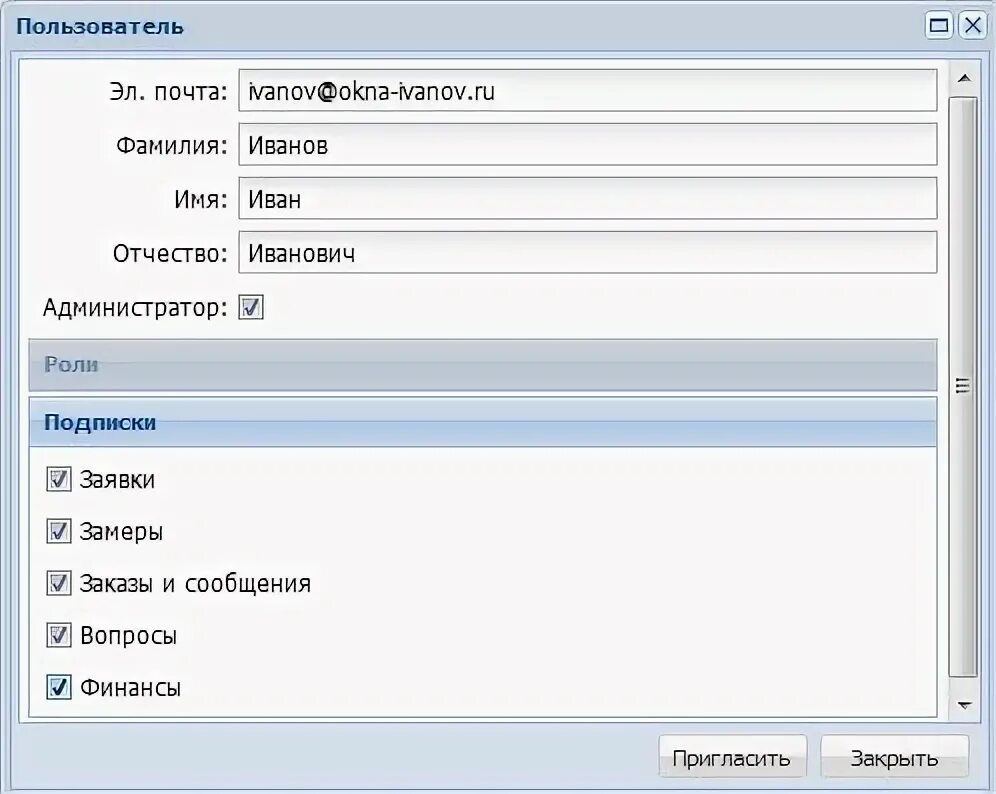Click the Эл. почта: label
996x794 pixels.
click(168, 91)
